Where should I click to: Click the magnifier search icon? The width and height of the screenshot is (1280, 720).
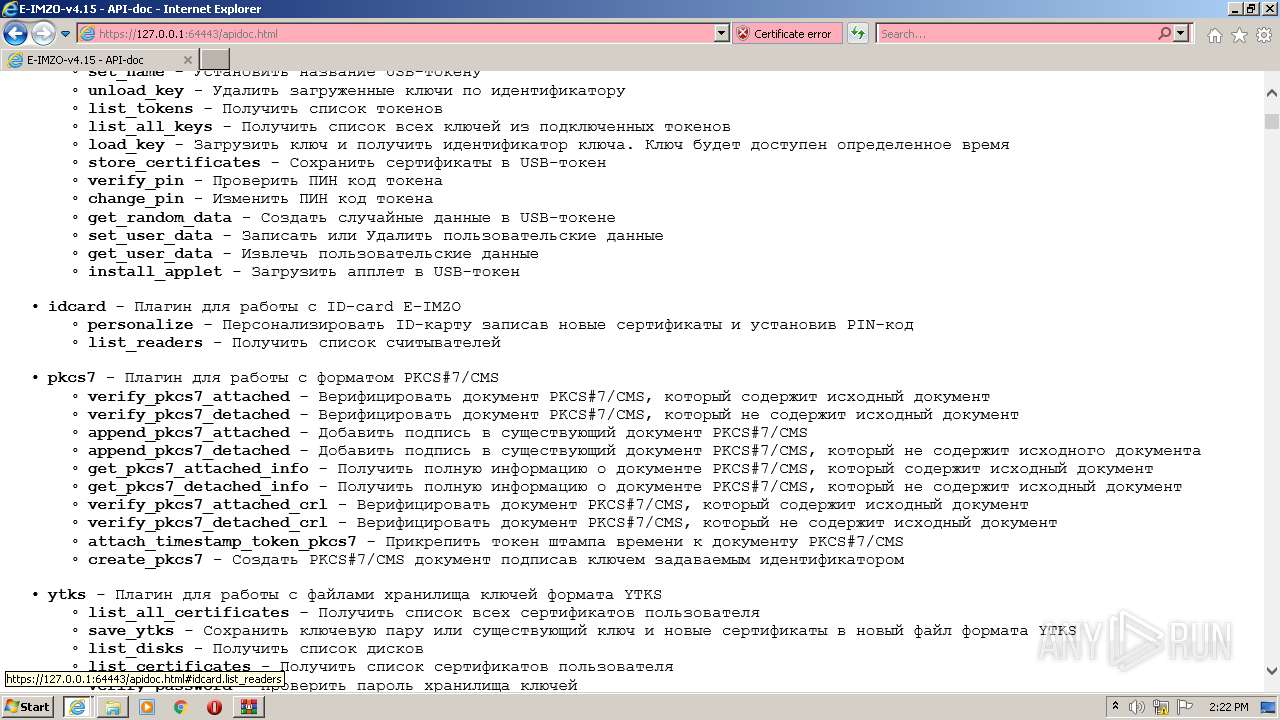pos(1165,34)
